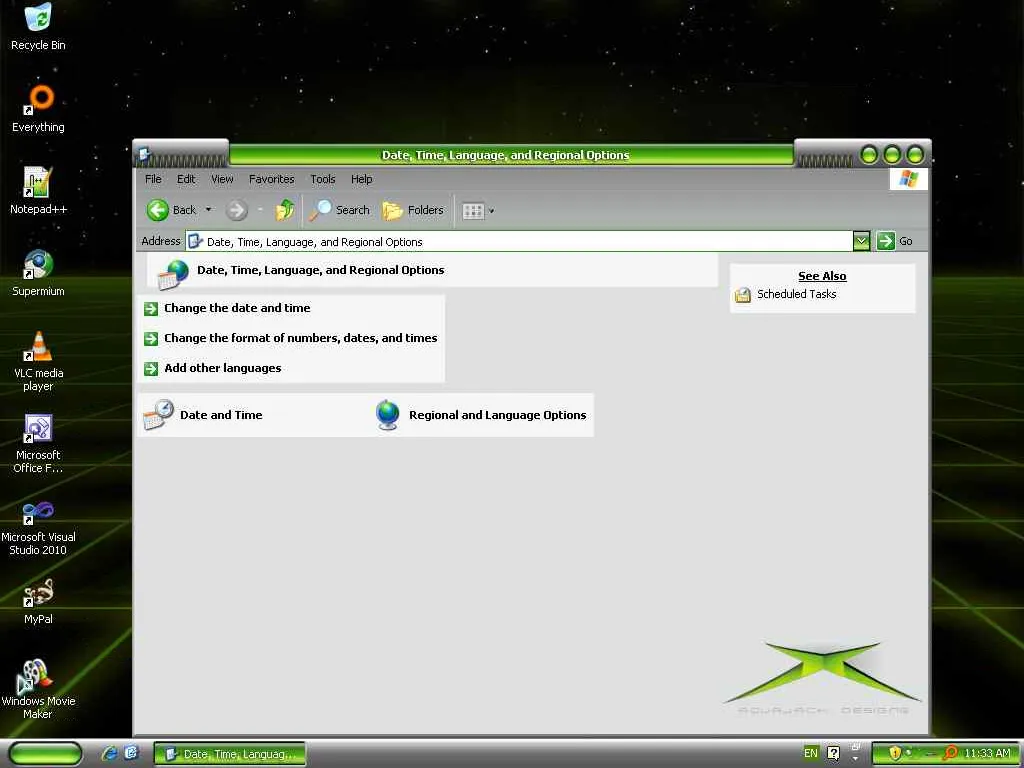Viewport: 1024px width, 768px height.
Task: Open the Tools menu
Action: point(323,179)
